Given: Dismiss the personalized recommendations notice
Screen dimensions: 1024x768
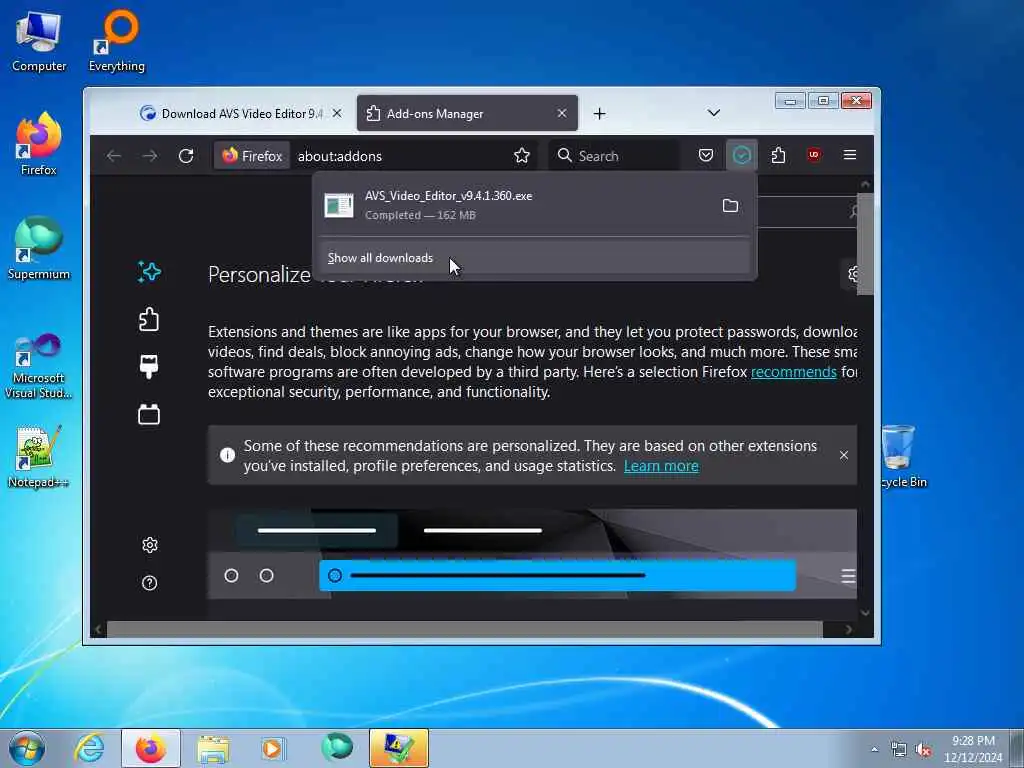Looking at the screenshot, I should (844, 455).
